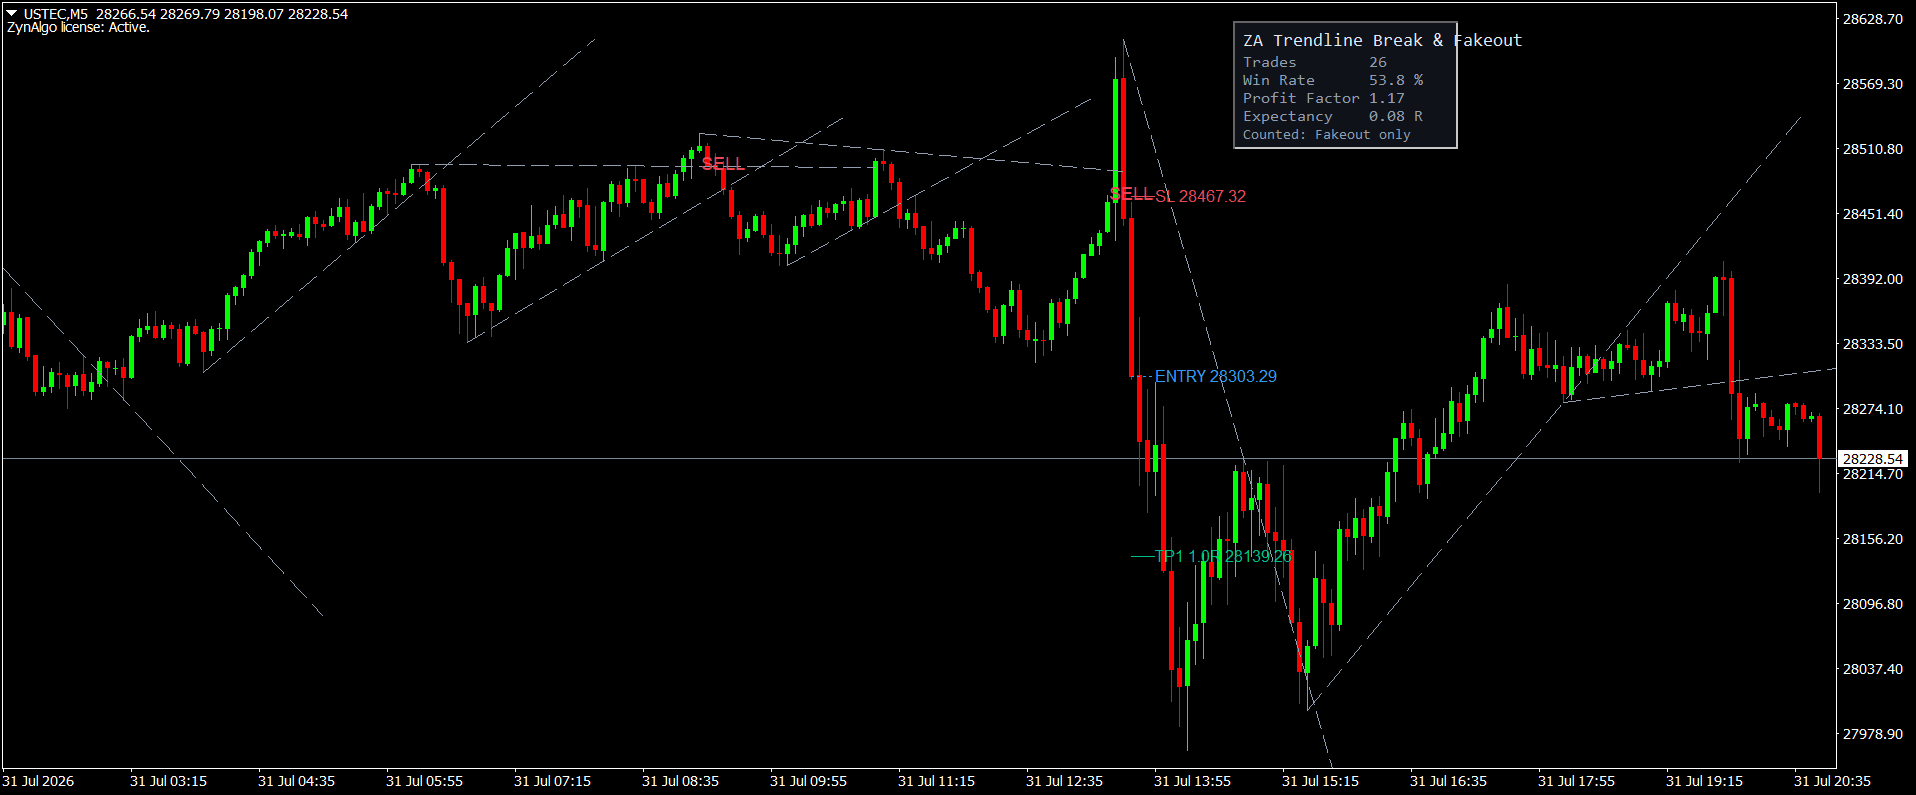Click the 27978.90 price axis label
Screen dimensions: 1916x795
tap(1873, 734)
